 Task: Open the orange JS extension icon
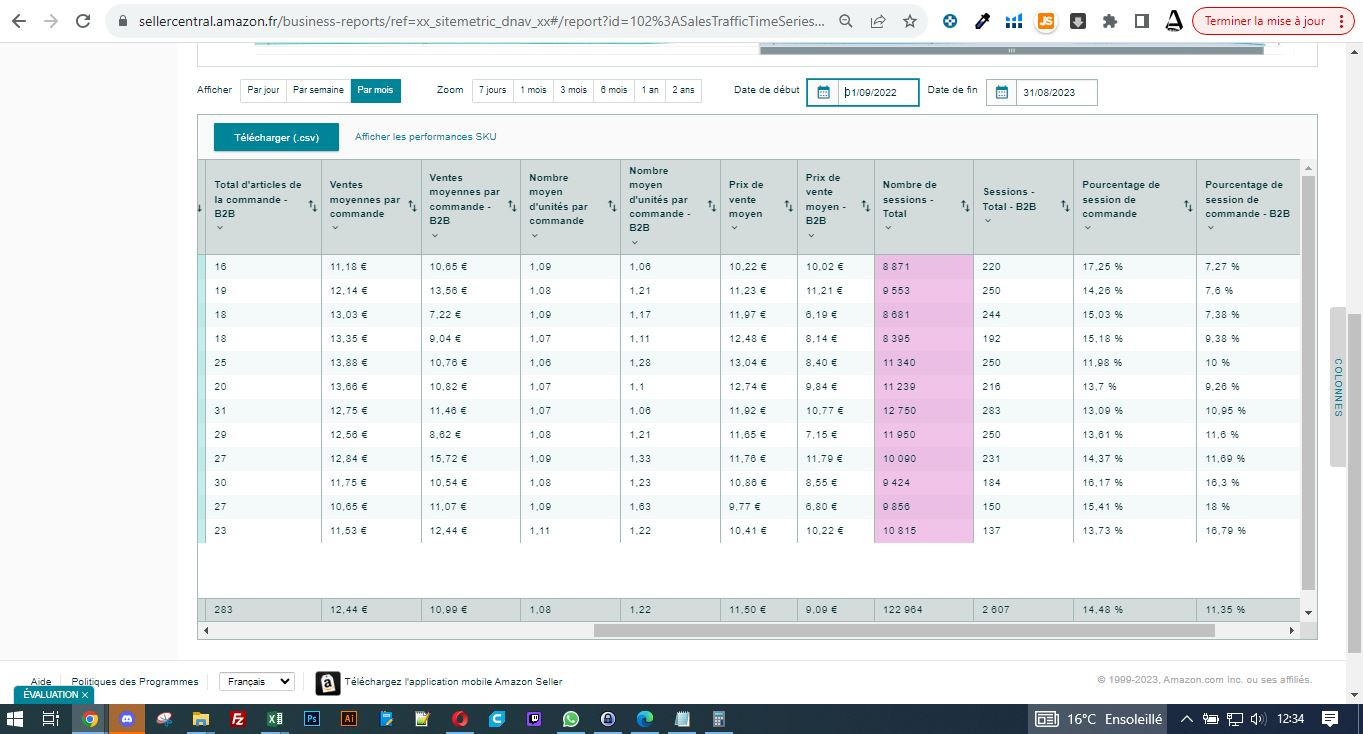click(x=1046, y=21)
